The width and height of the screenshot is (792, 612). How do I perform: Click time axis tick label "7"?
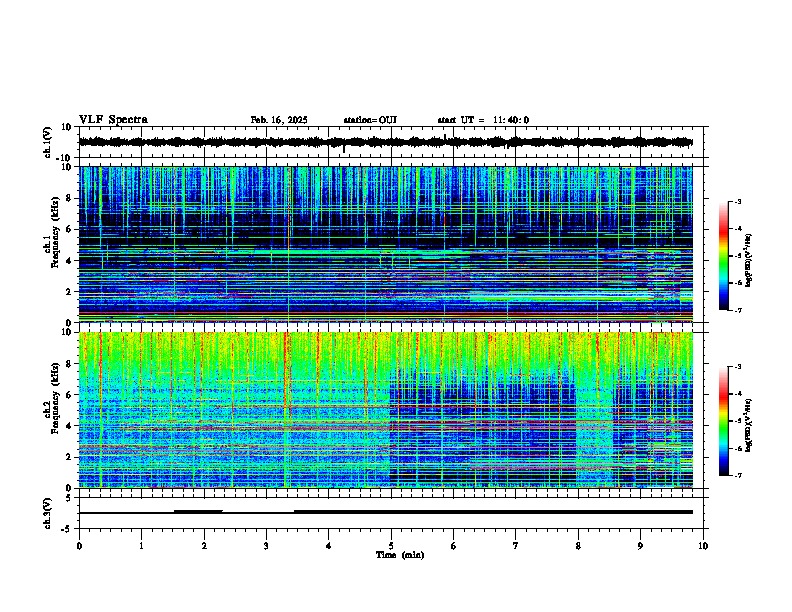click(x=516, y=546)
